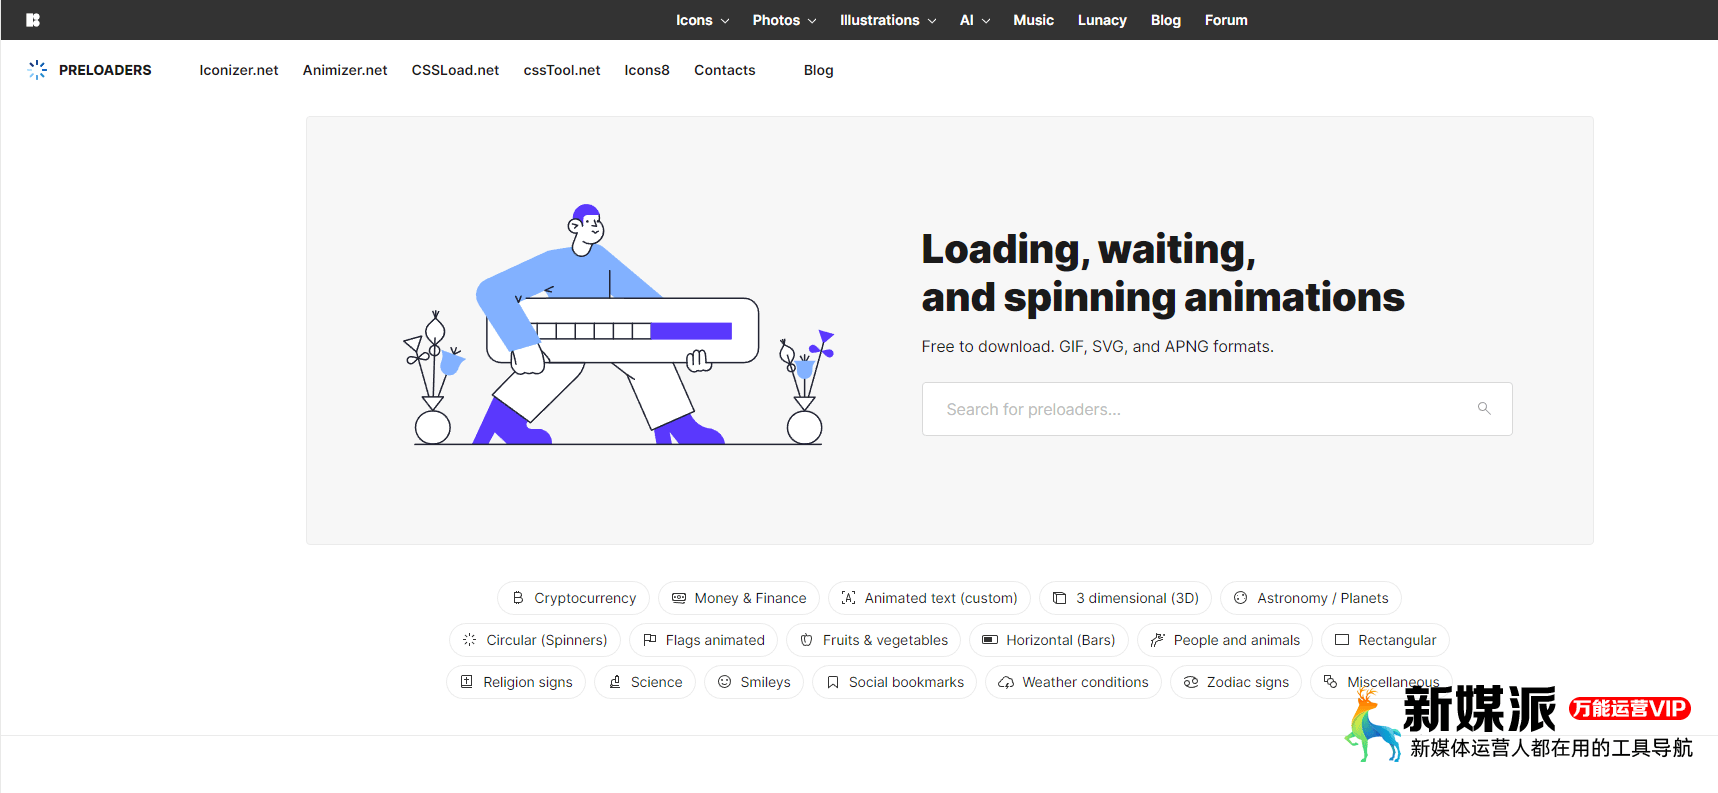Open the Music page
This screenshot has height=793, width=1718.
pos(1033,20)
